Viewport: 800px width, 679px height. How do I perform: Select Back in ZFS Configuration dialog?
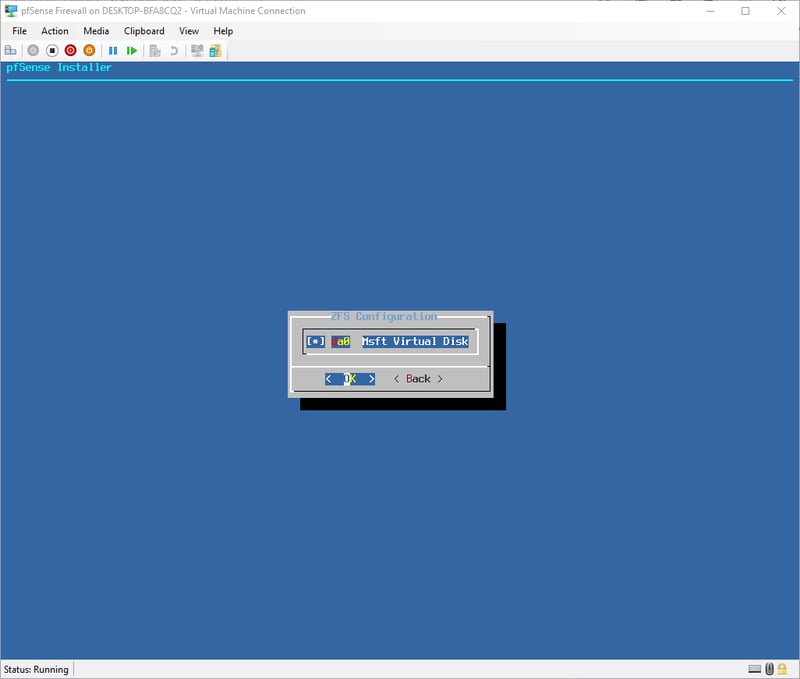(418, 379)
